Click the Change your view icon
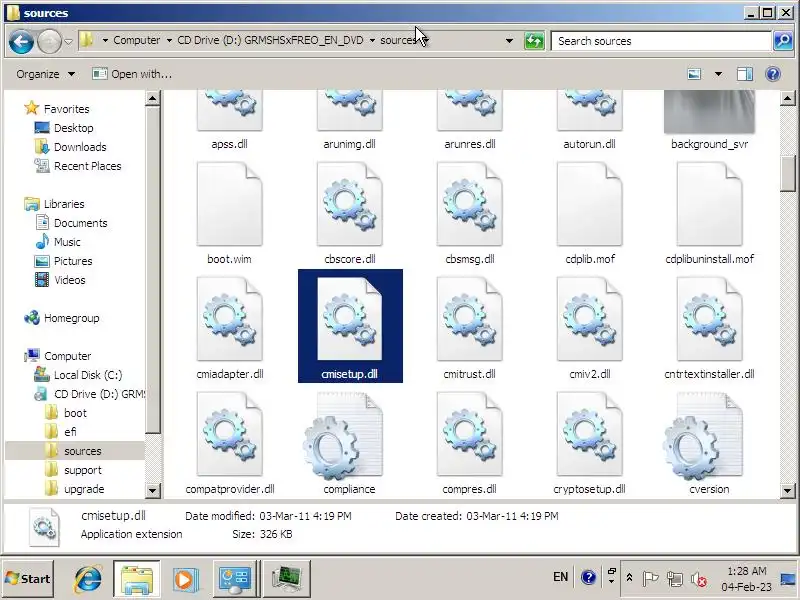This screenshot has height=600, width=800. click(694, 74)
